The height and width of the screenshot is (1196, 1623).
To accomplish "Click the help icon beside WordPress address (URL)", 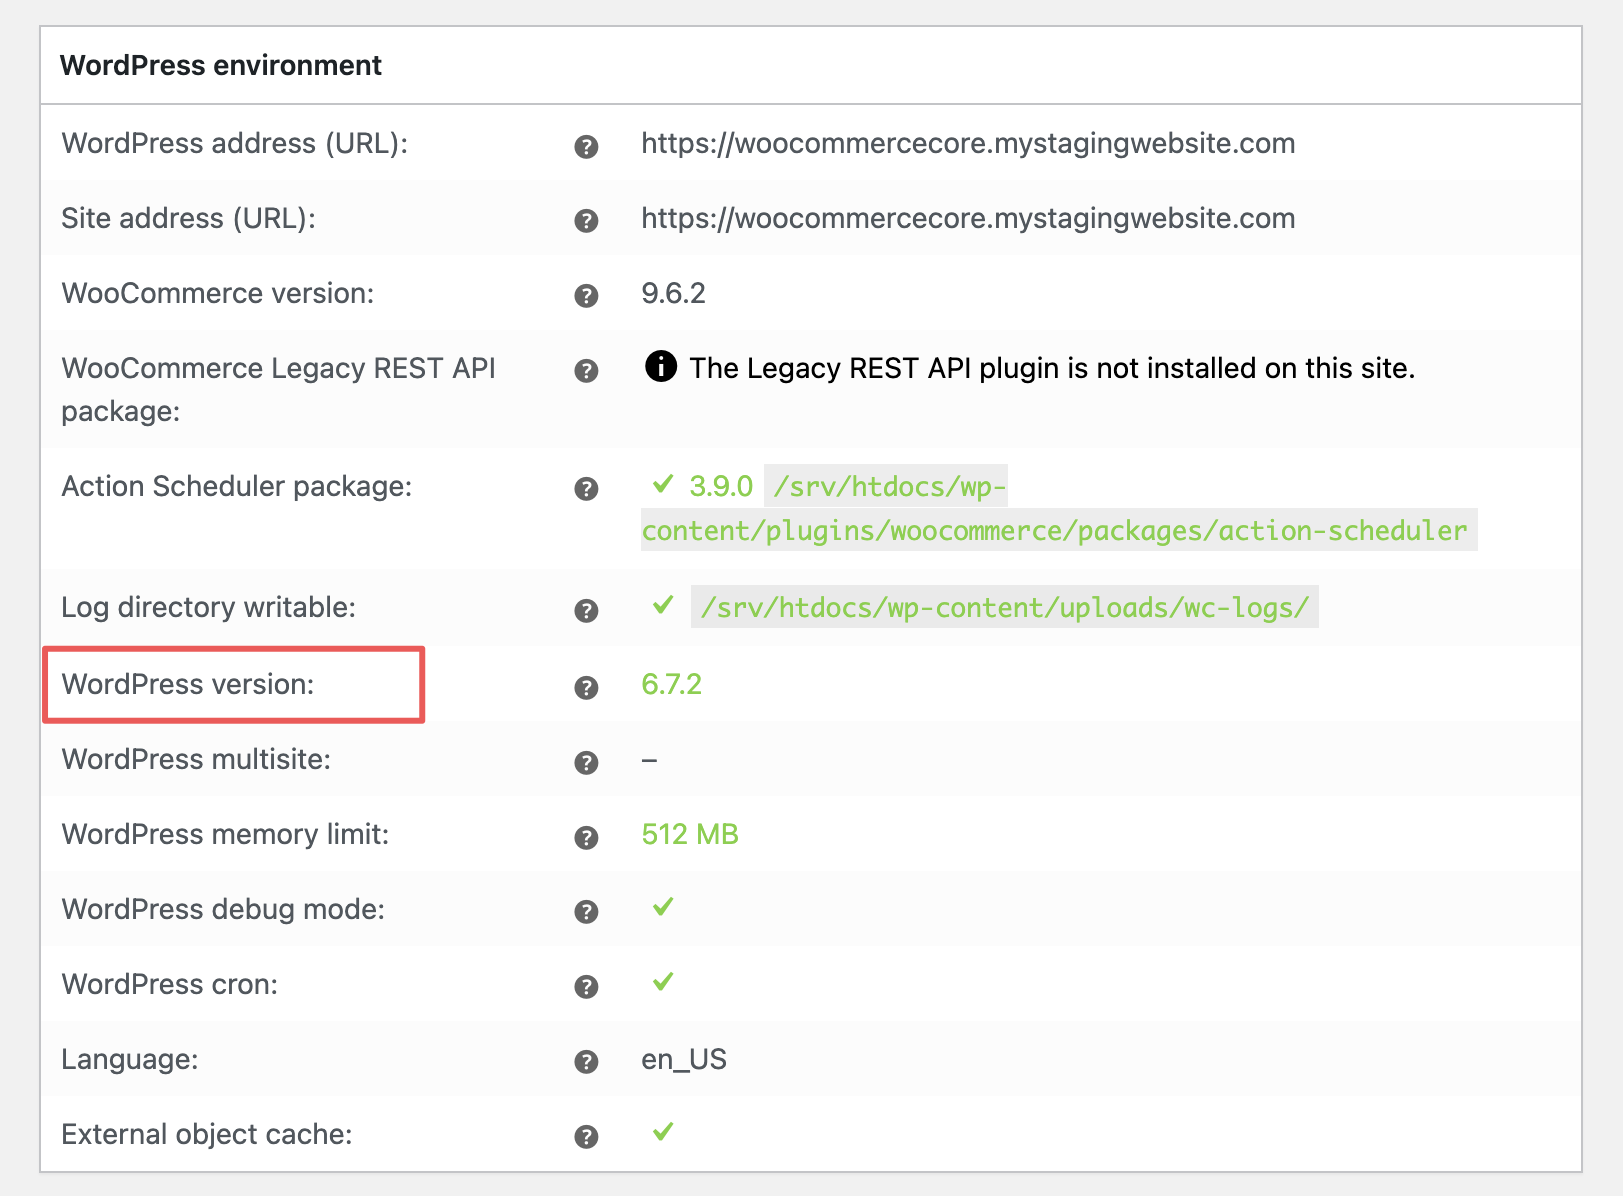I will [x=585, y=148].
